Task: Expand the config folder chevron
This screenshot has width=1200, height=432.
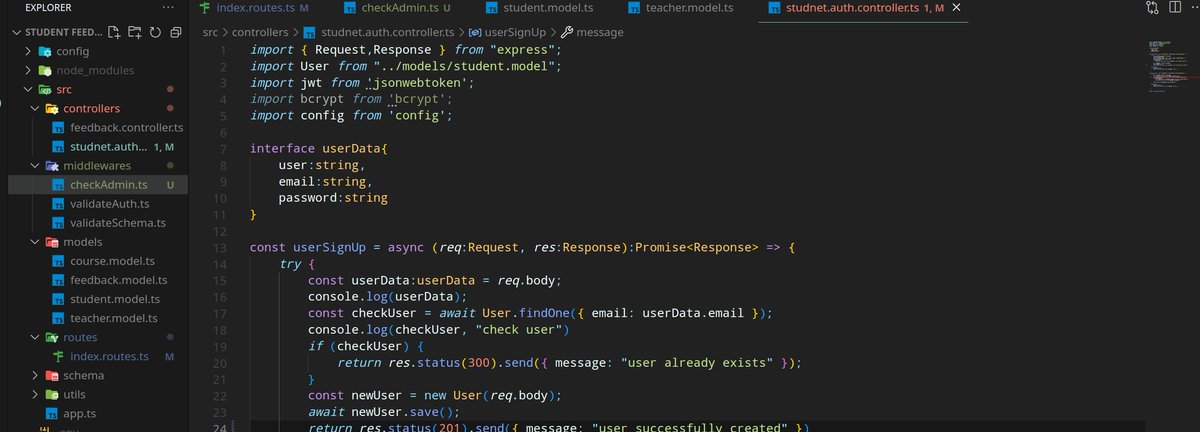Action: (26, 51)
